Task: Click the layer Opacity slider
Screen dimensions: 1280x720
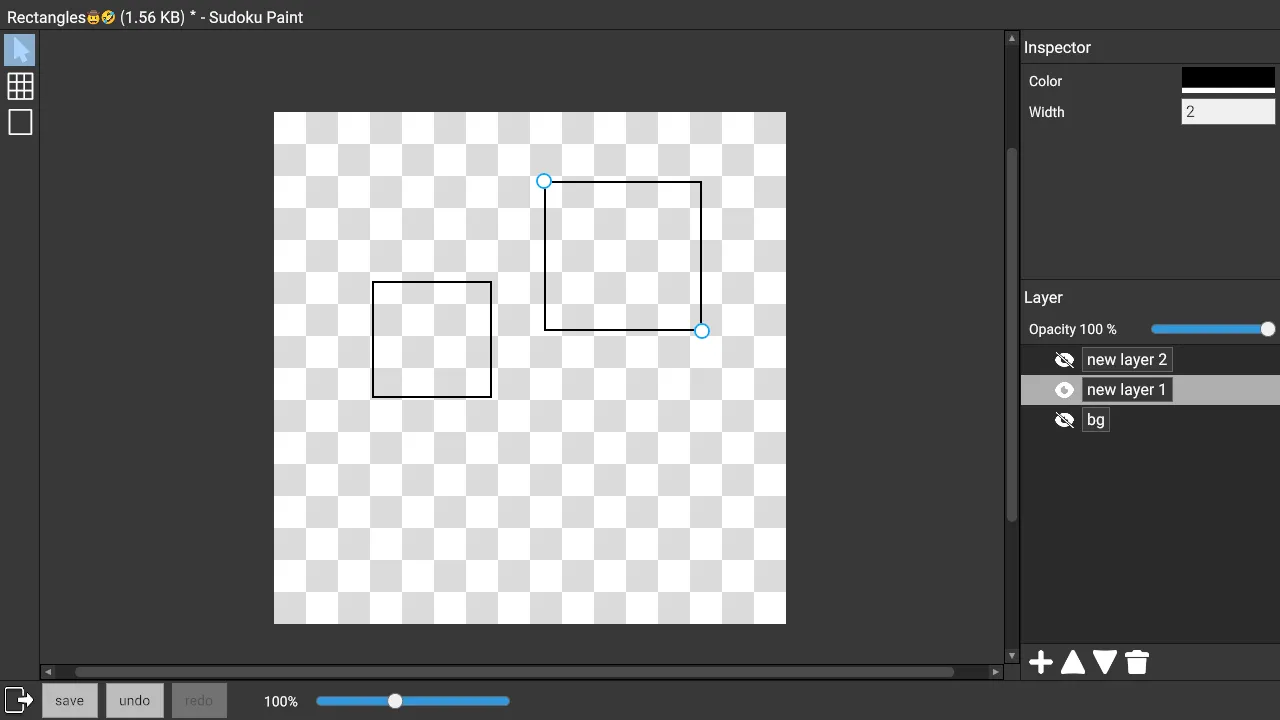Action: click(1212, 329)
